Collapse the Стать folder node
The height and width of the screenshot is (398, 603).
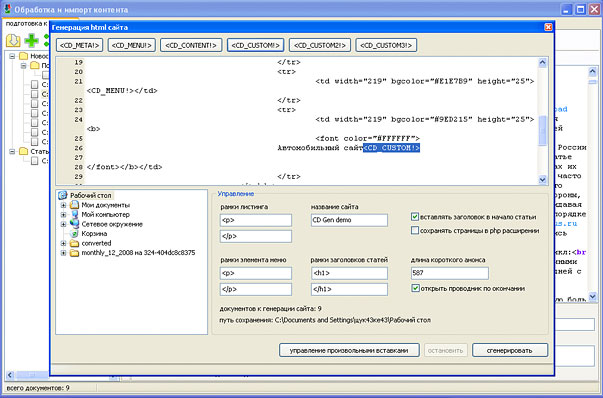tap(12, 151)
